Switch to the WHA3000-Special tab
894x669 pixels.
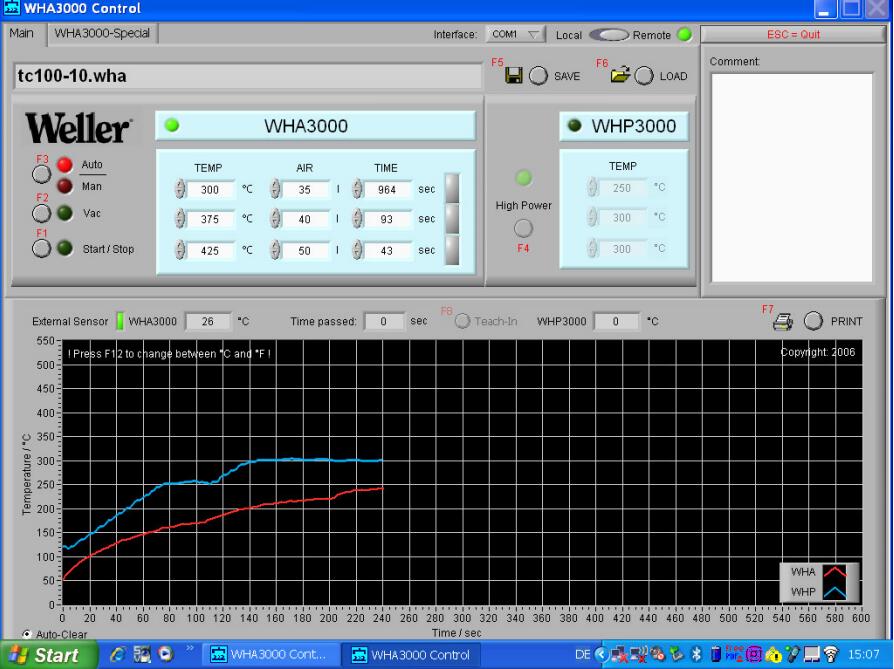click(x=102, y=33)
